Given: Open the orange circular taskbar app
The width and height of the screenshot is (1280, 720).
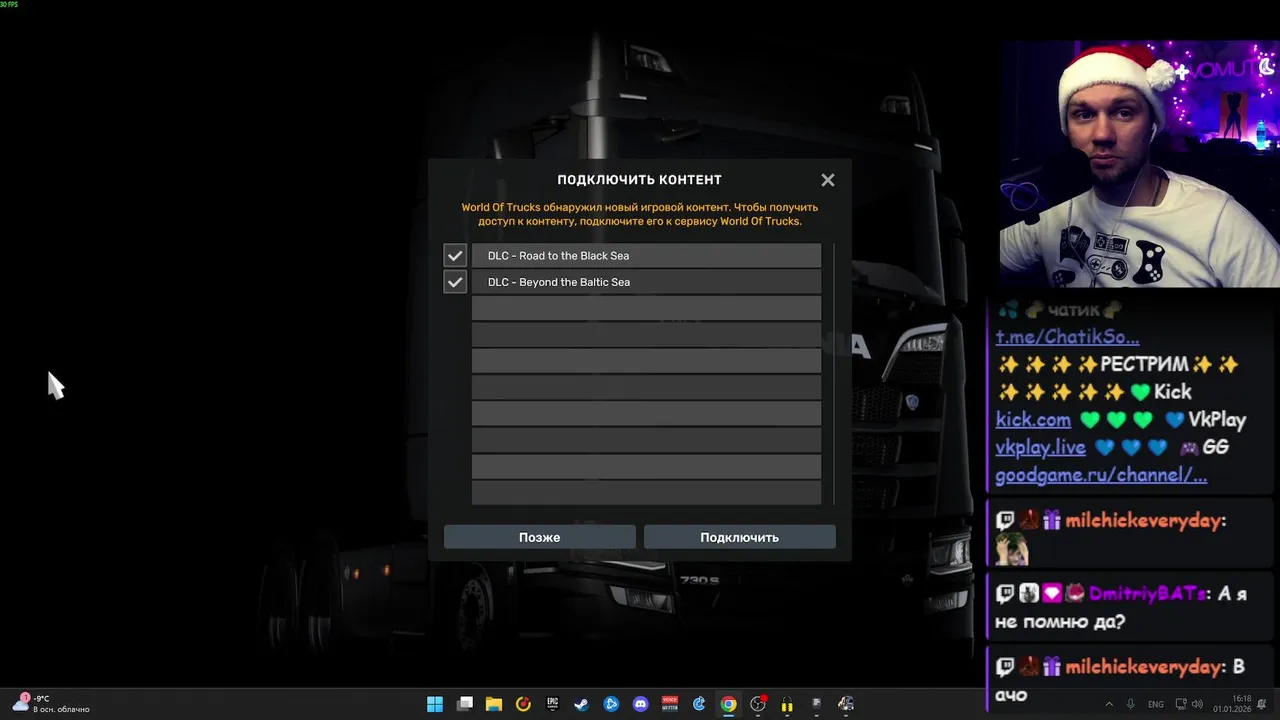Looking at the screenshot, I should 523,704.
